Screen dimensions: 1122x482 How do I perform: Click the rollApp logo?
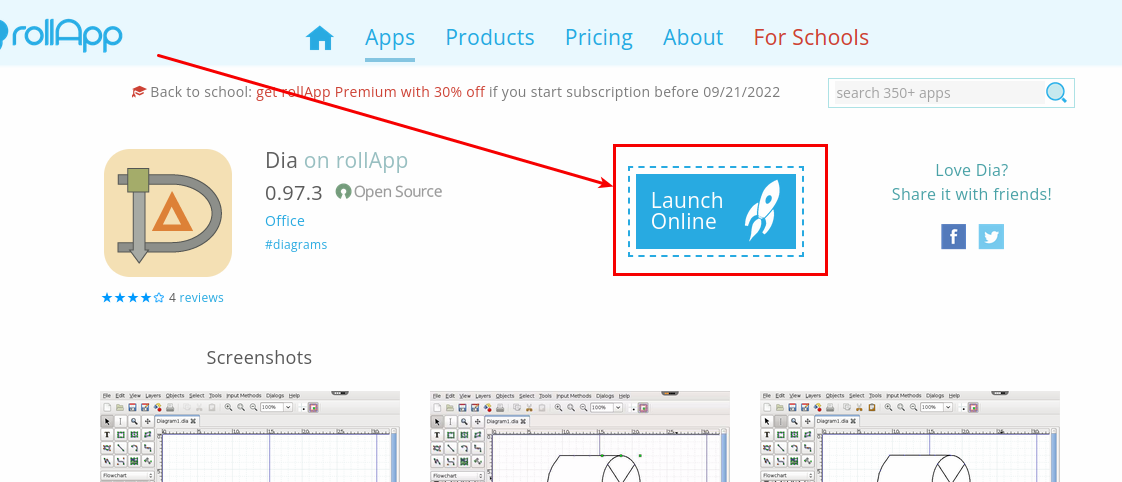coord(62,36)
